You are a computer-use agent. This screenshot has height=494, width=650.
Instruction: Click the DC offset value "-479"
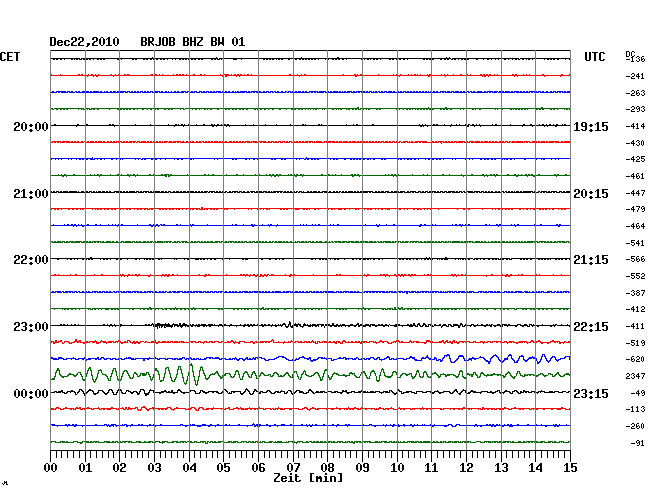(635, 209)
